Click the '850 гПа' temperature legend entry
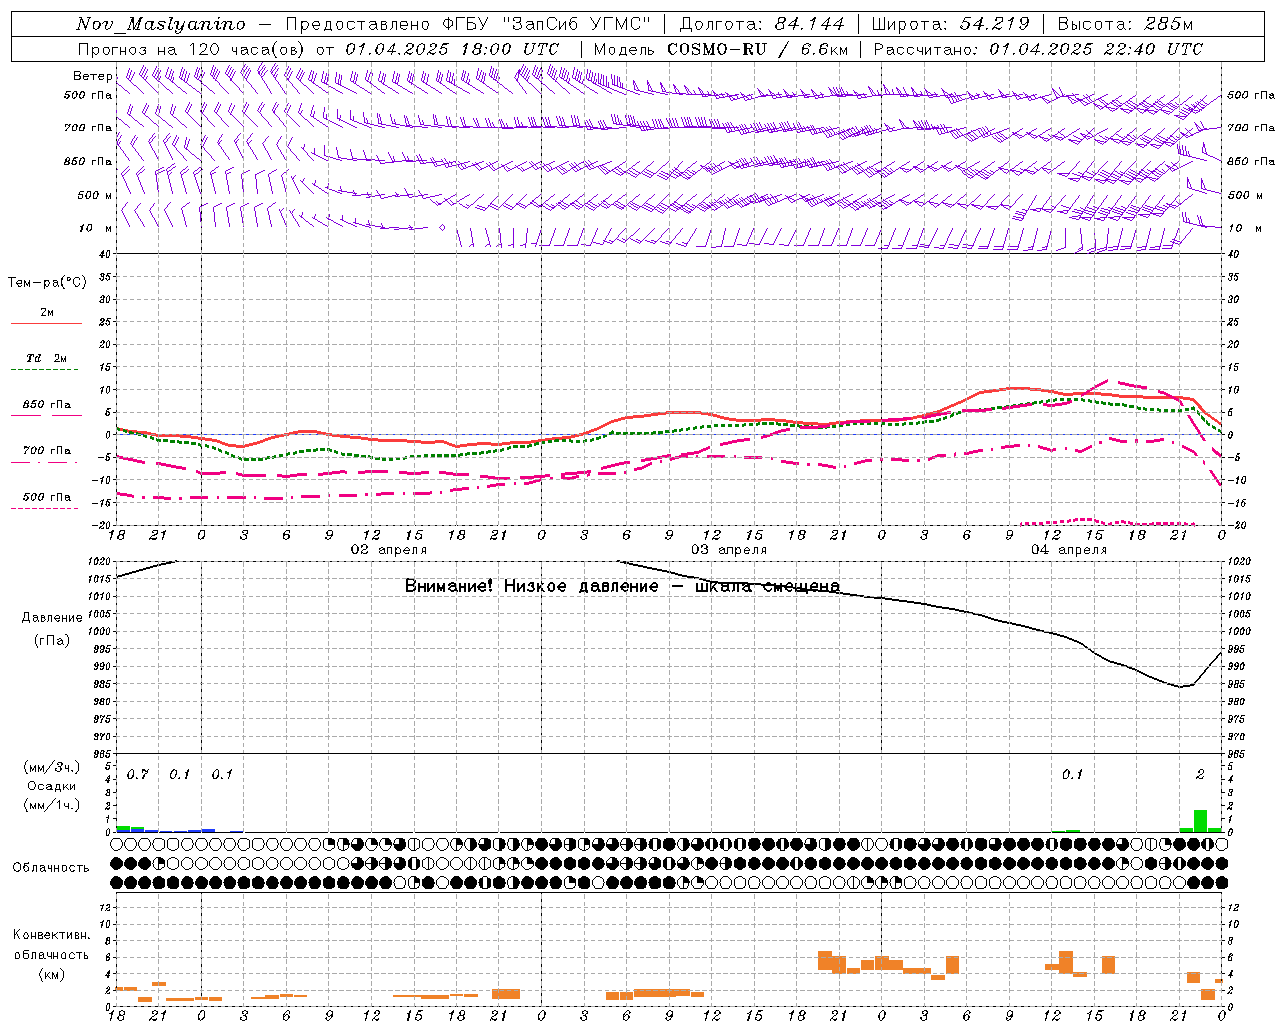This screenshot has height=1024, width=1280. (46, 405)
